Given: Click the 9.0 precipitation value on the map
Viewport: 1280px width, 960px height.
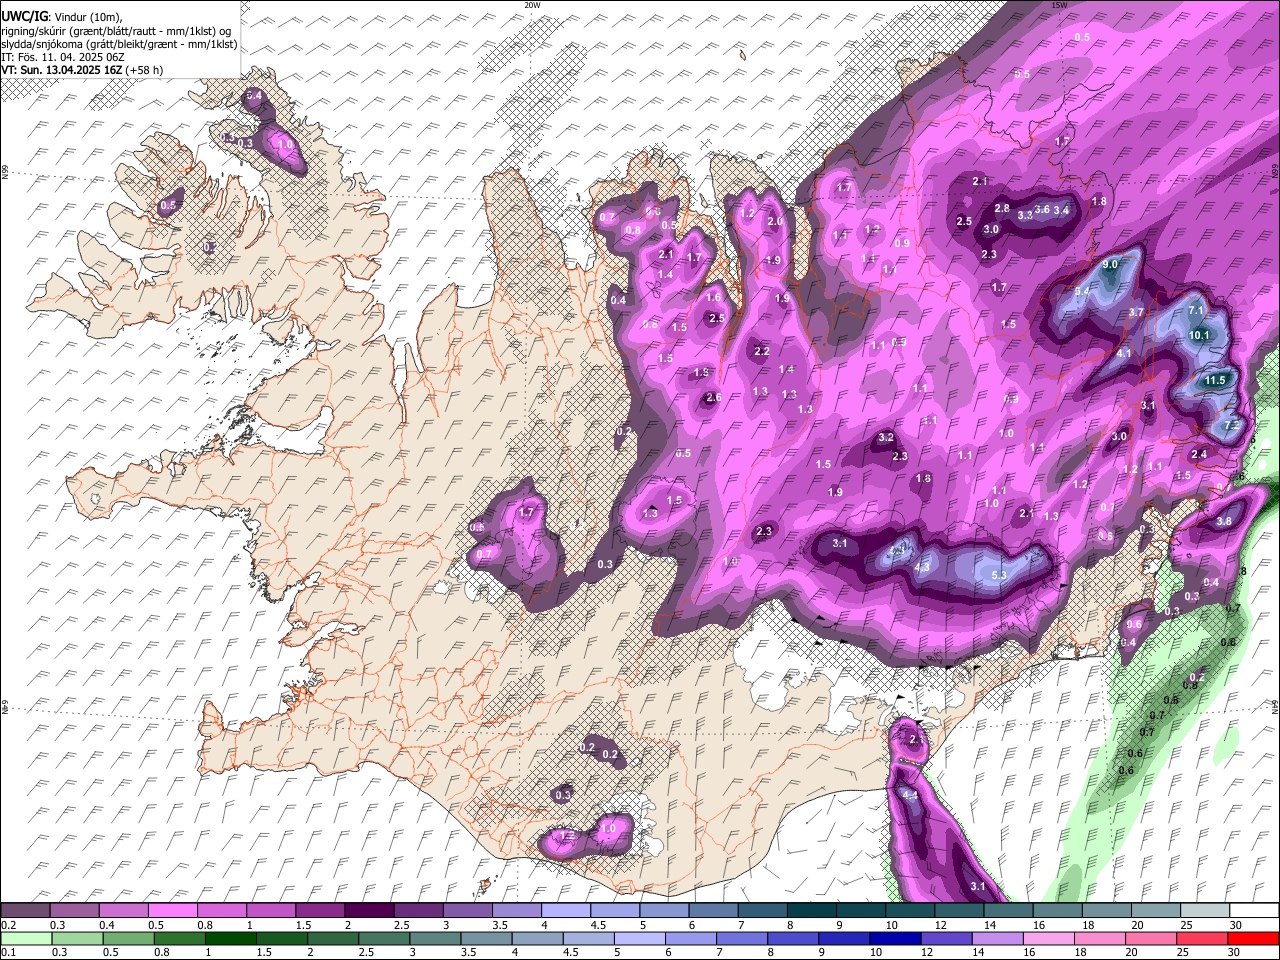Looking at the screenshot, I should [1111, 264].
